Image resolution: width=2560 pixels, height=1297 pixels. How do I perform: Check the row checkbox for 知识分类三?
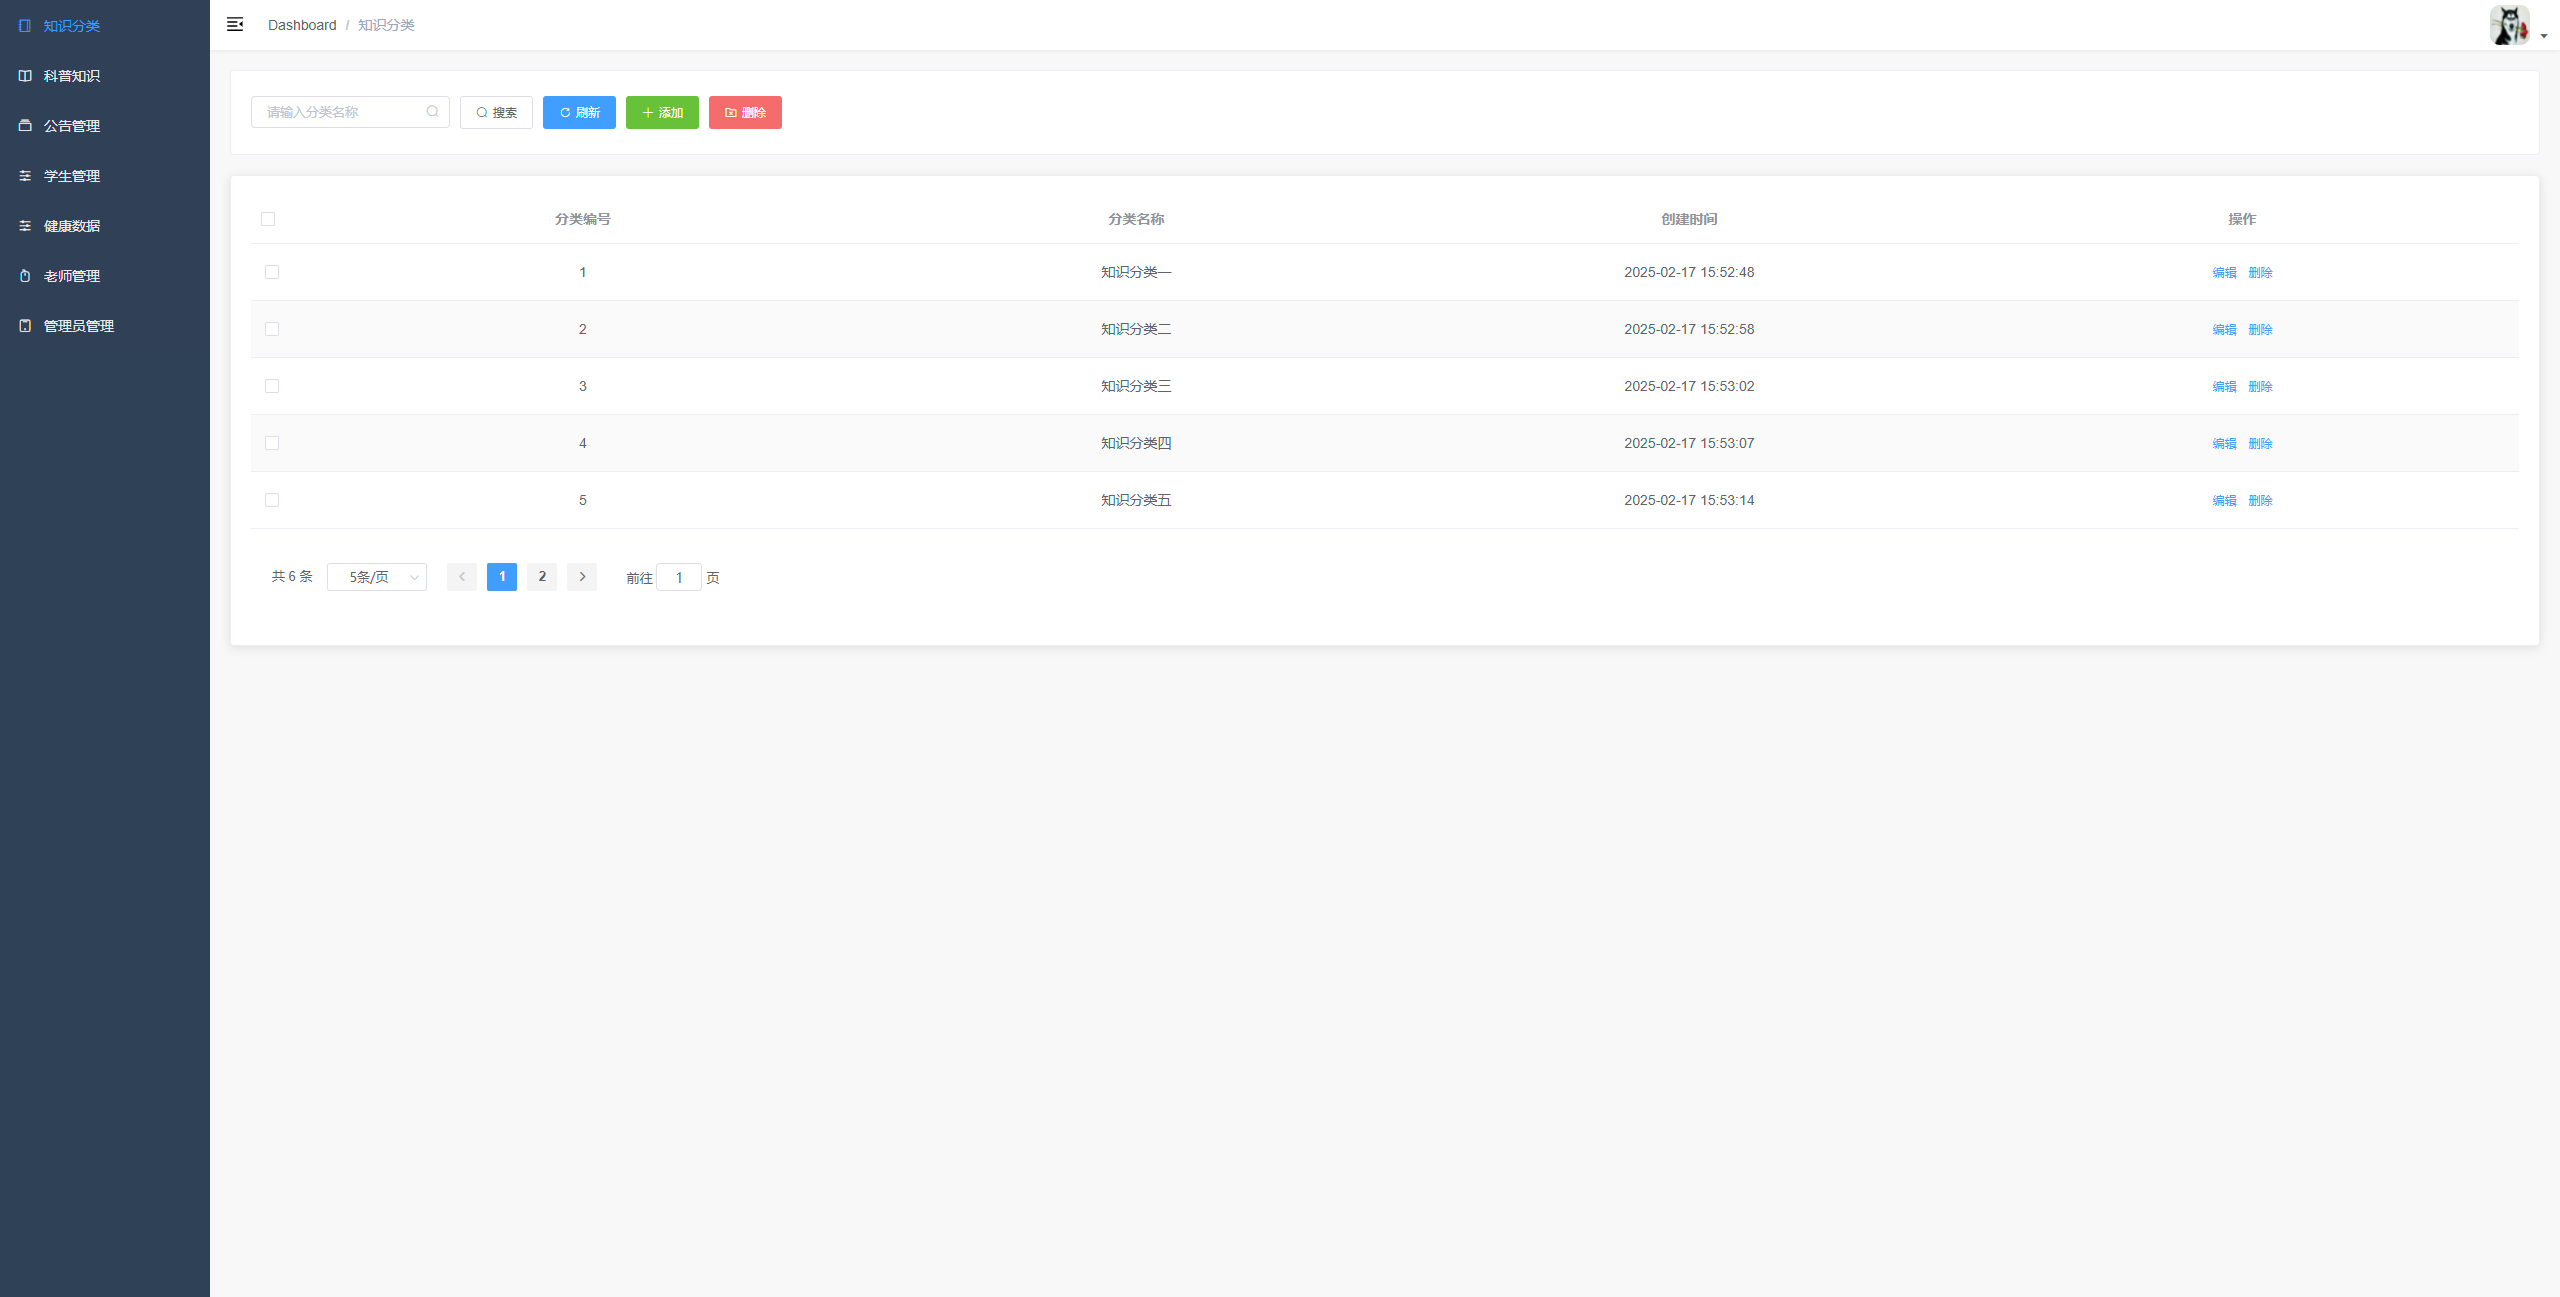(x=272, y=386)
